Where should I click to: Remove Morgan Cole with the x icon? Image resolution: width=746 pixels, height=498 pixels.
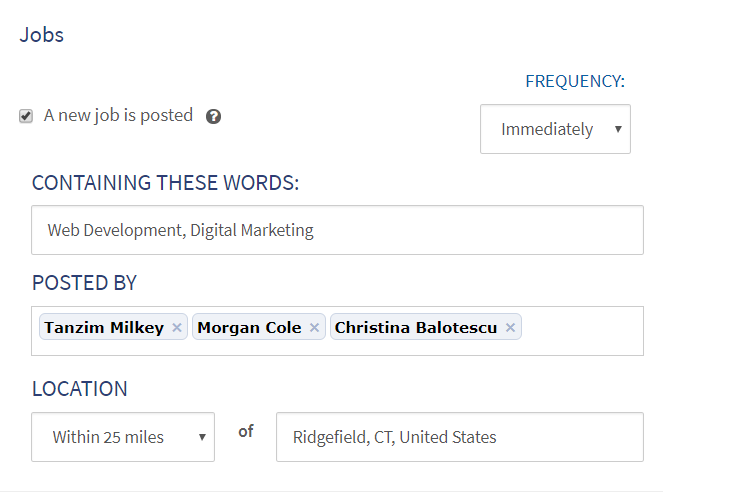point(314,328)
